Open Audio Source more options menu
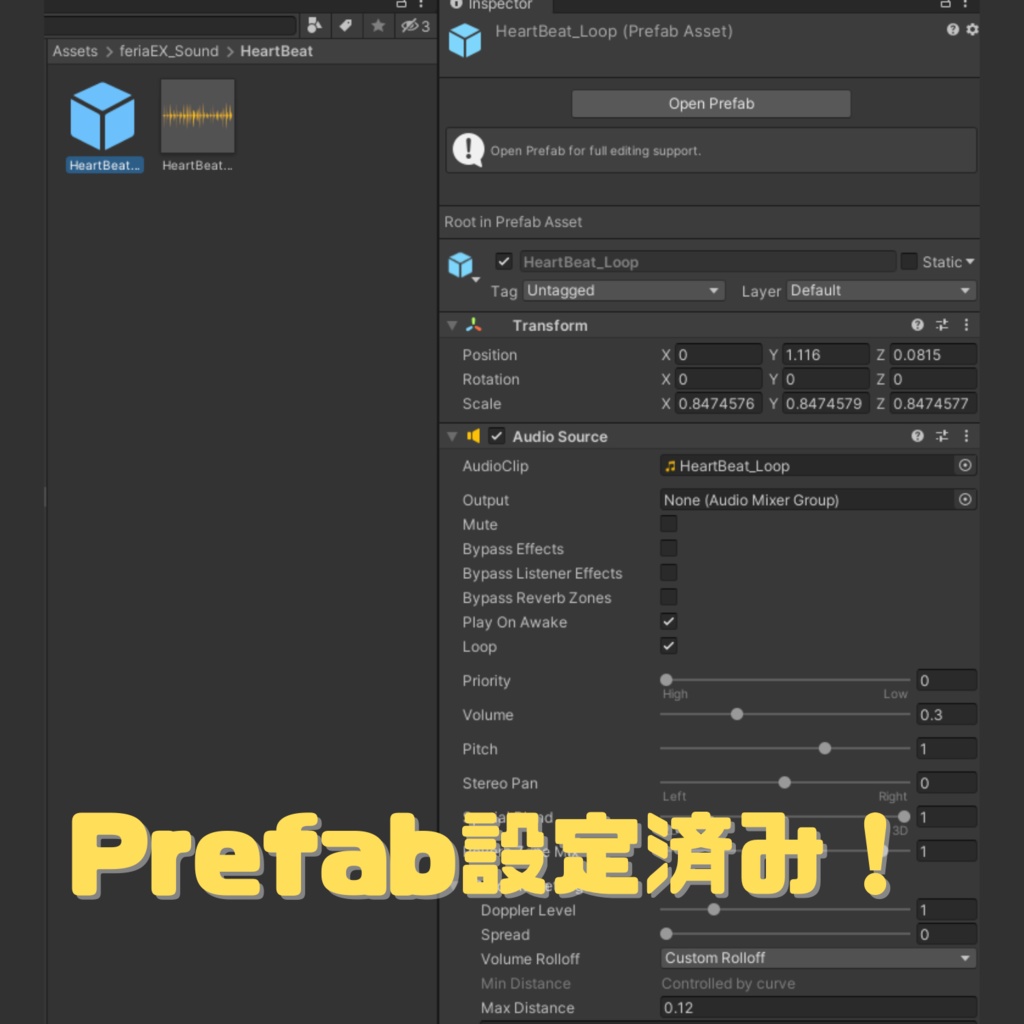The height and width of the screenshot is (1024, 1024). pos(967,436)
